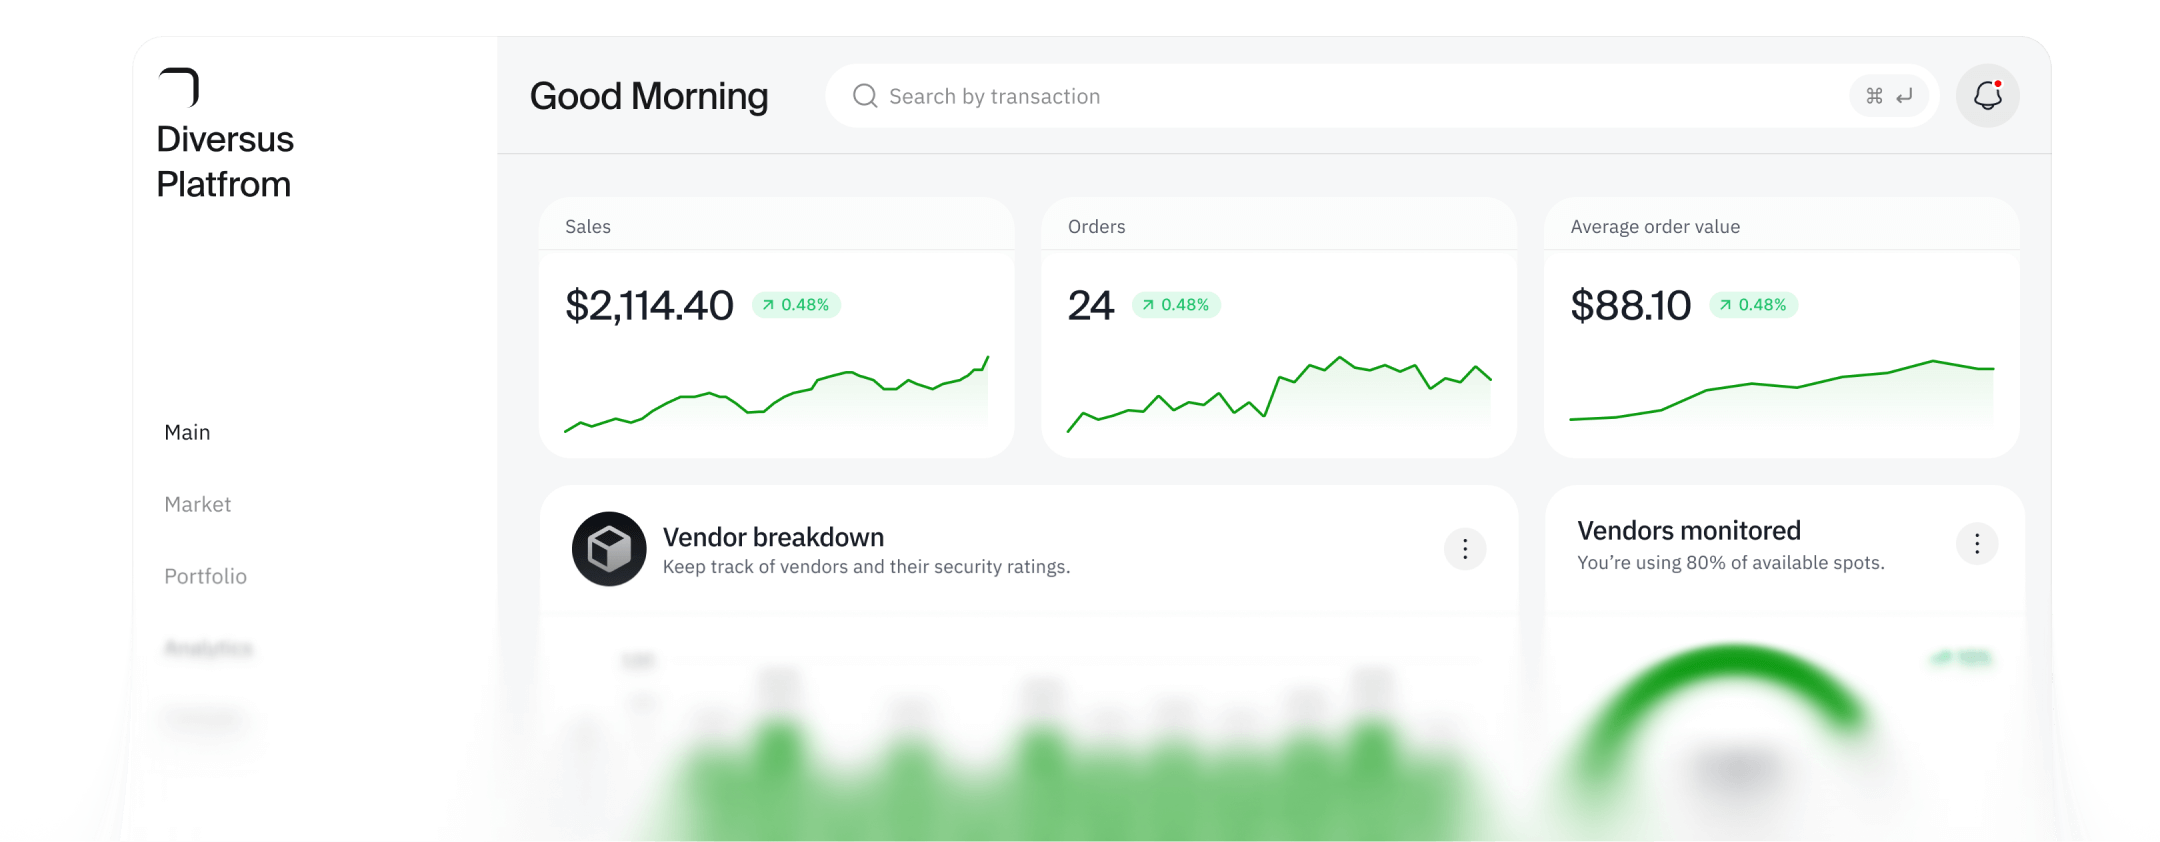2160x842 pixels.
Task: Click "Keep track of vendors" subtitle
Action: click(x=866, y=567)
